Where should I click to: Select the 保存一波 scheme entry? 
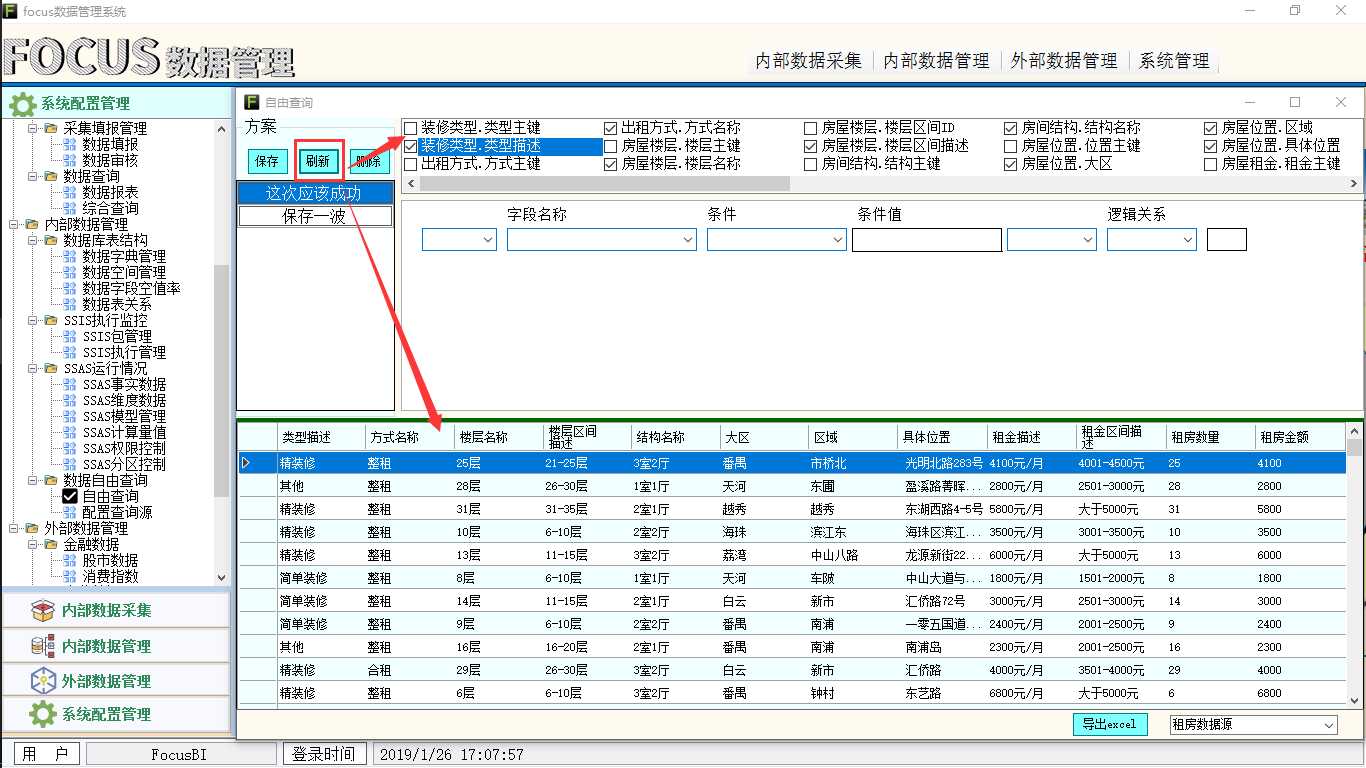click(315, 215)
